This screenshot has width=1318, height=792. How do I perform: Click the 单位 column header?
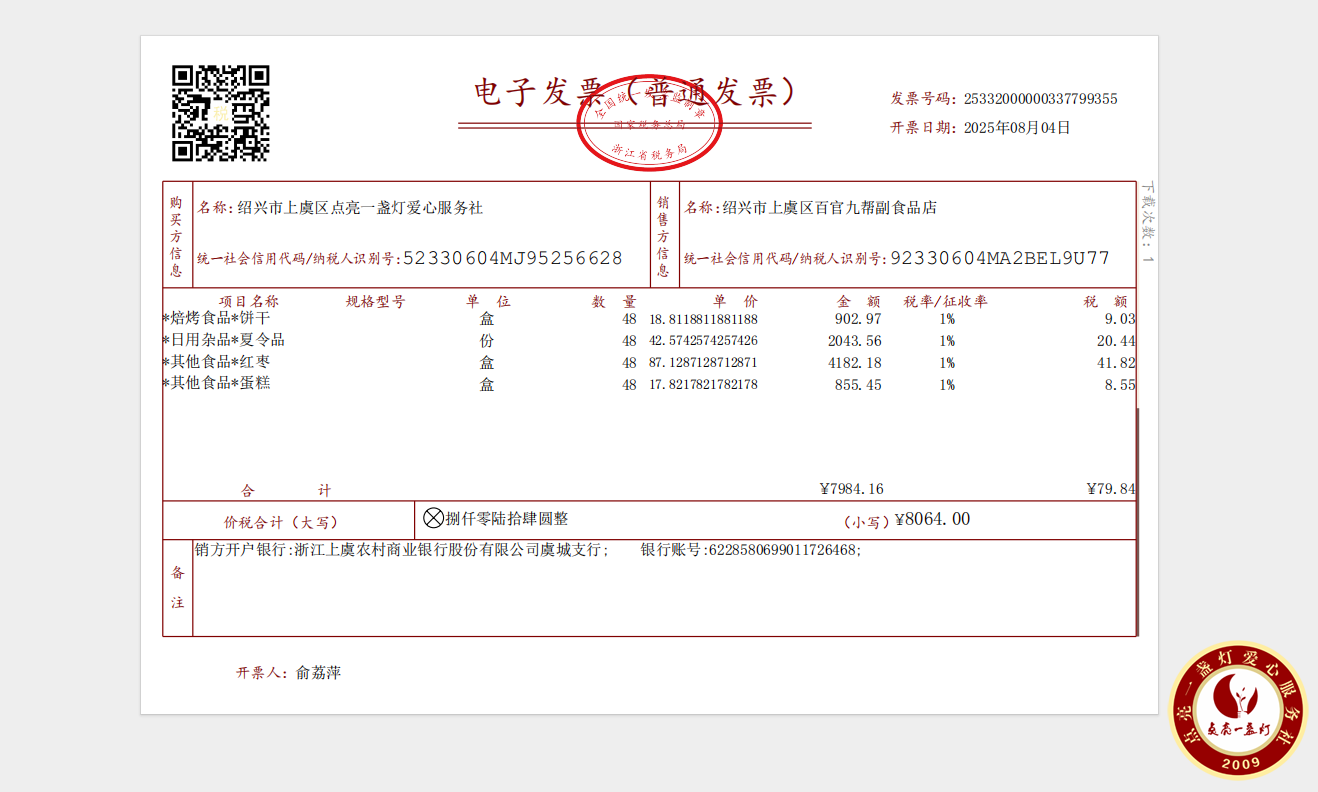488,301
